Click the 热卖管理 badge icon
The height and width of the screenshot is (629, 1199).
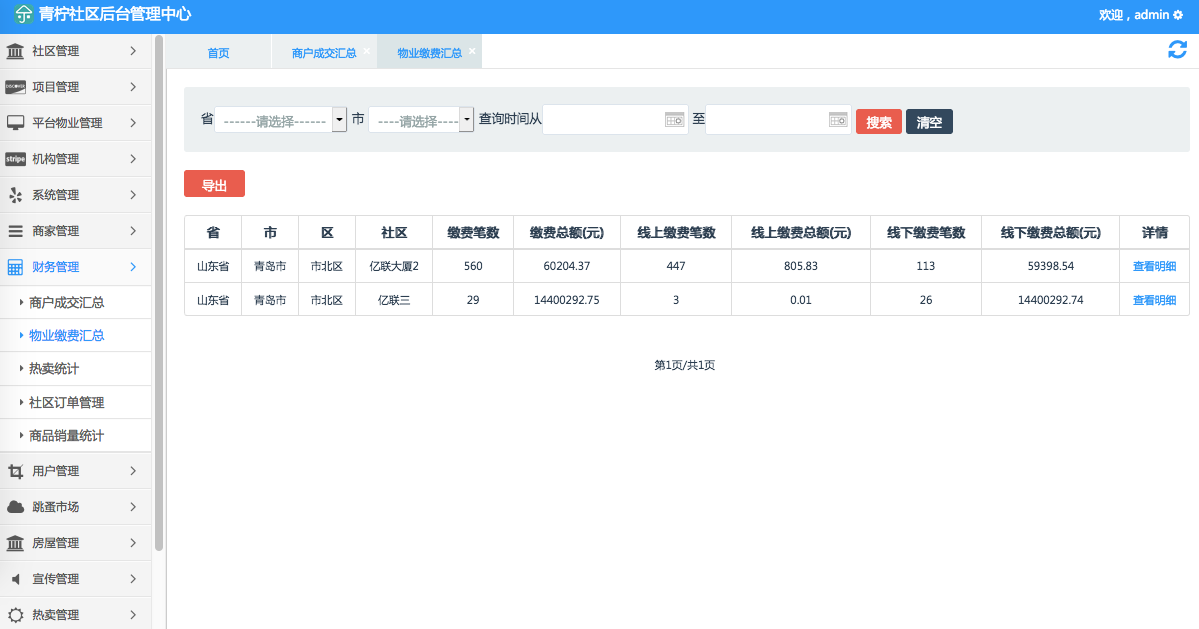(x=15, y=614)
